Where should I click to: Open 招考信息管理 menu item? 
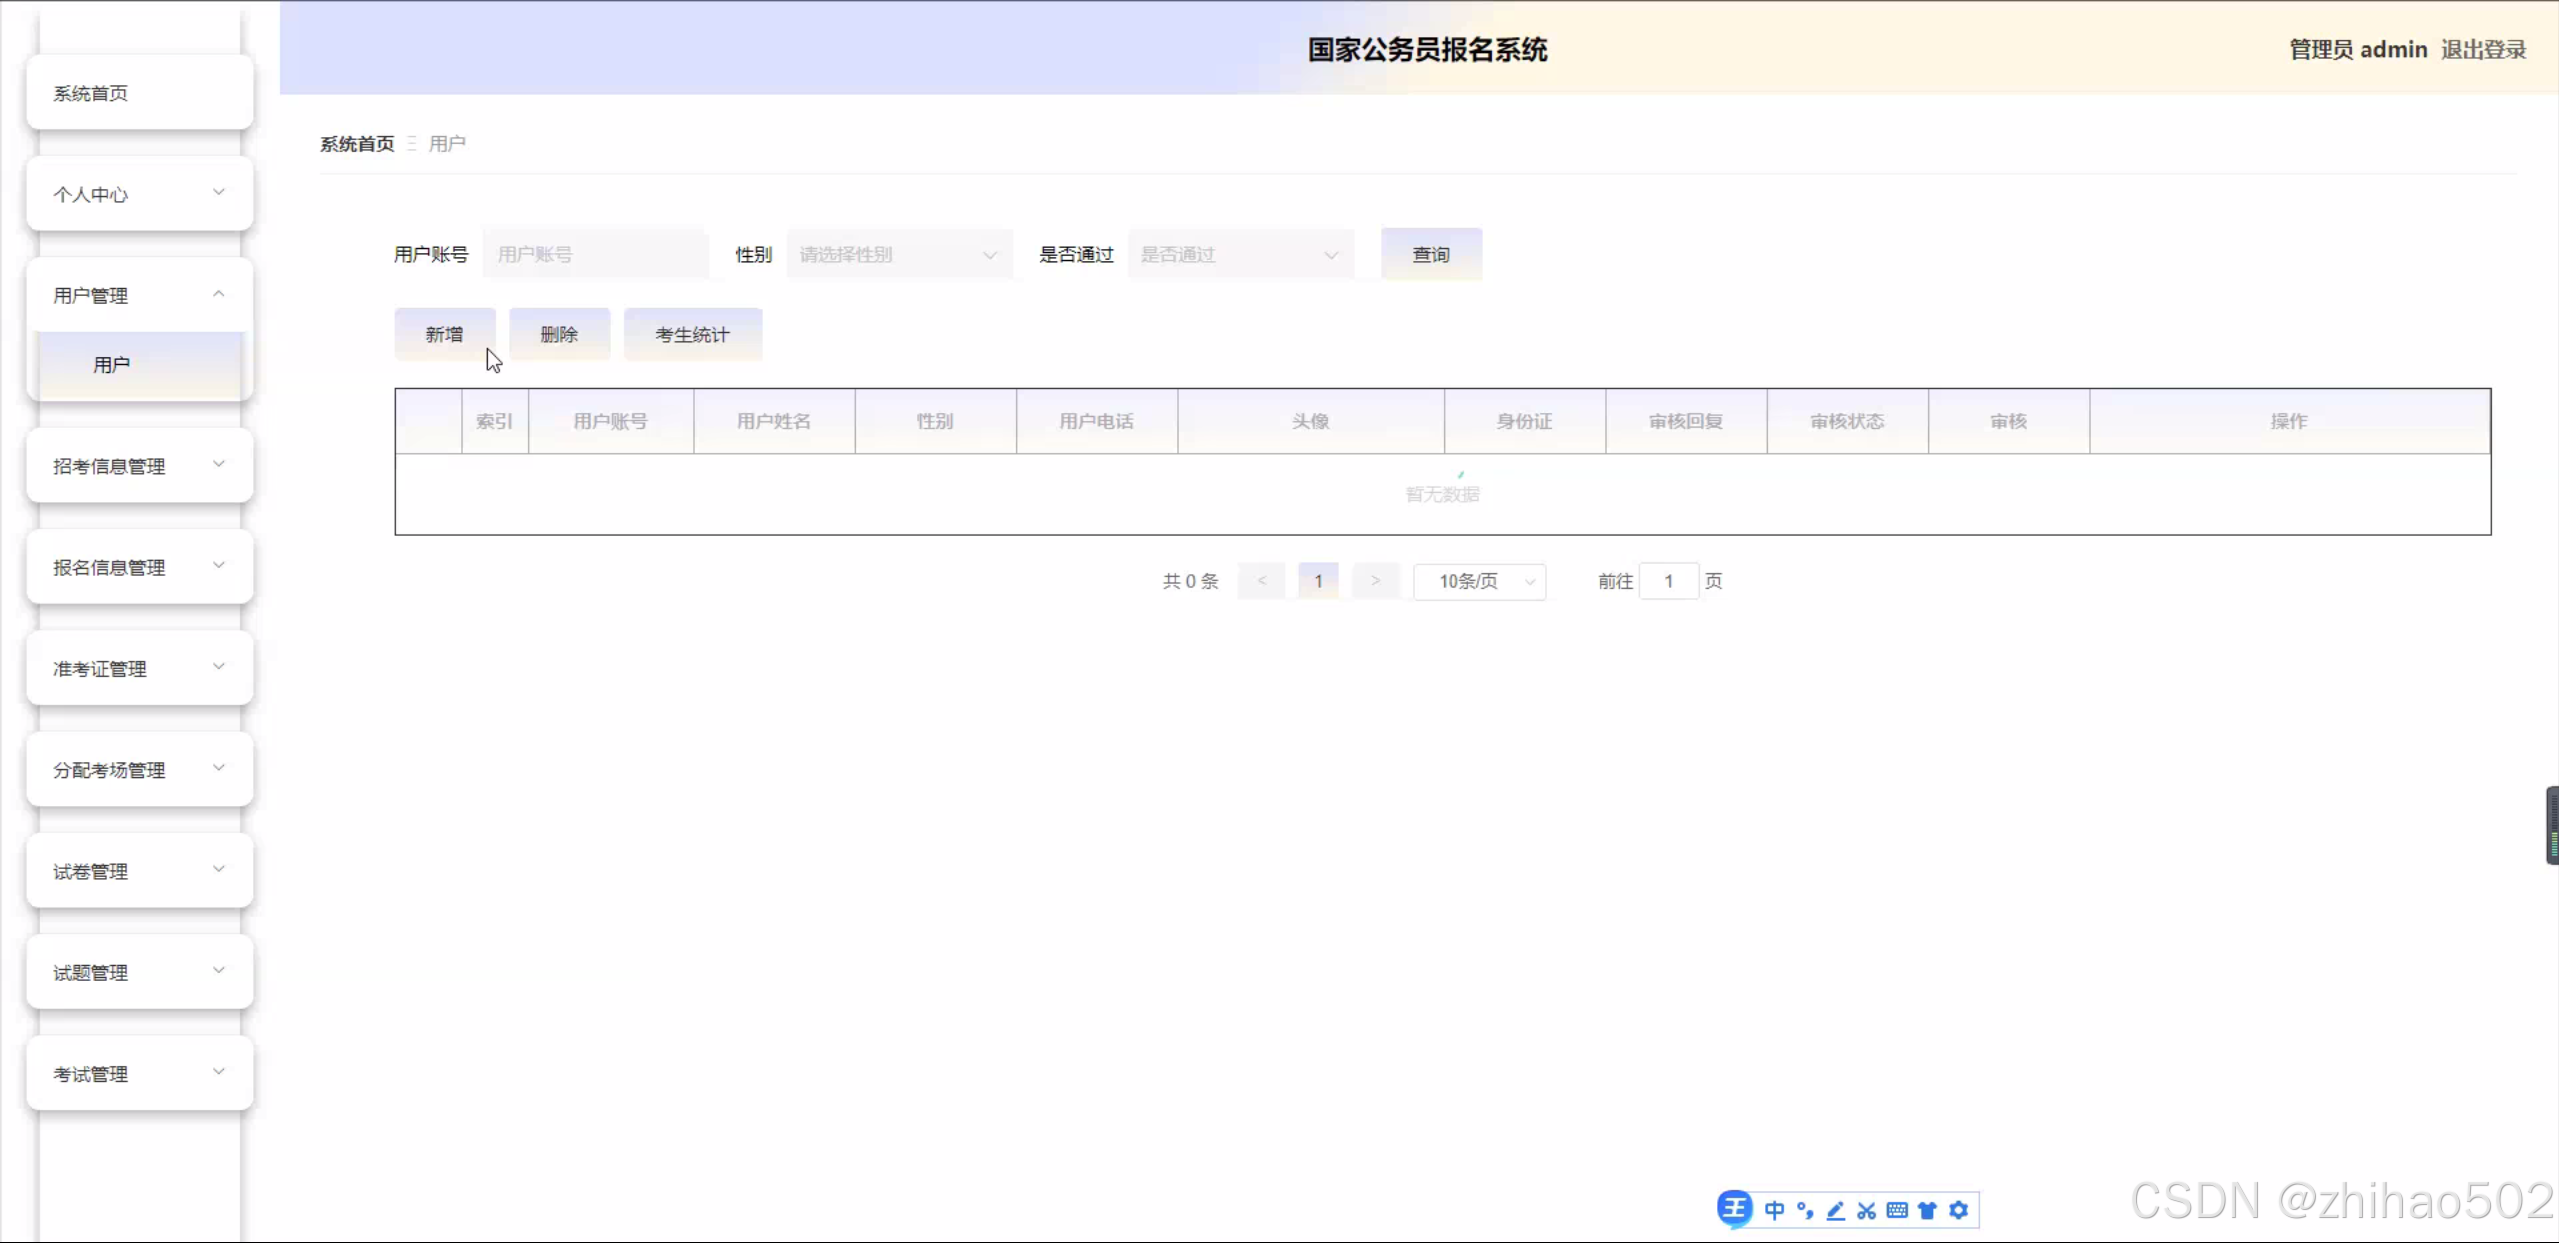click(x=139, y=465)
